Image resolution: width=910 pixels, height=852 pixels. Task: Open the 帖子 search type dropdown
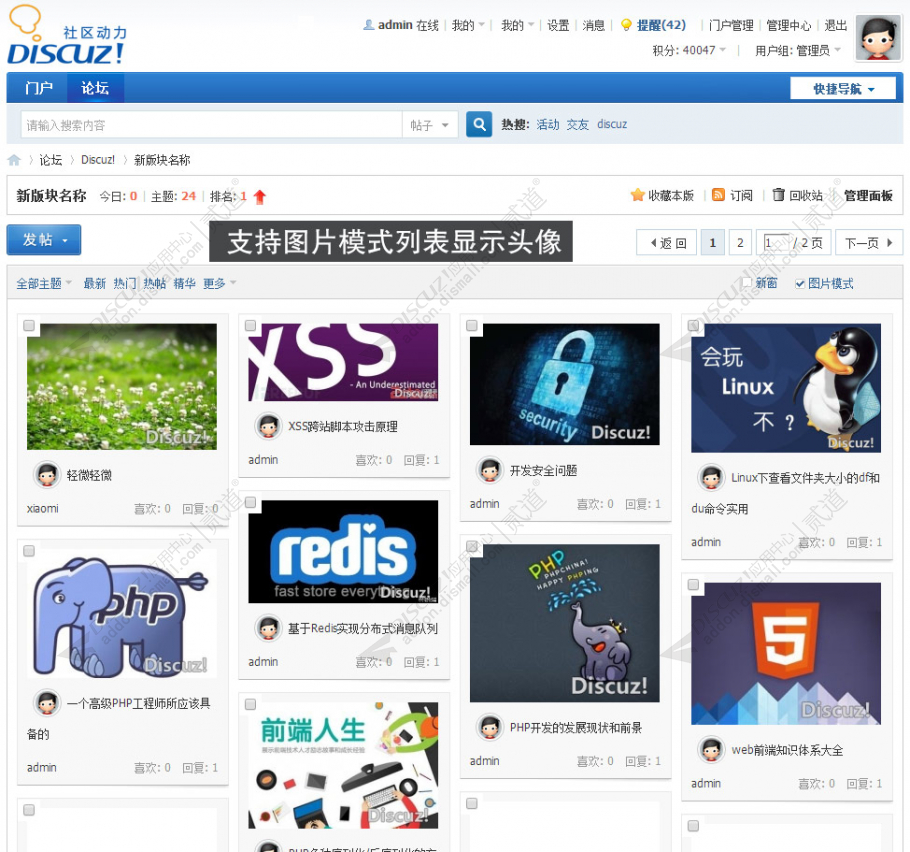click(429, 125)
